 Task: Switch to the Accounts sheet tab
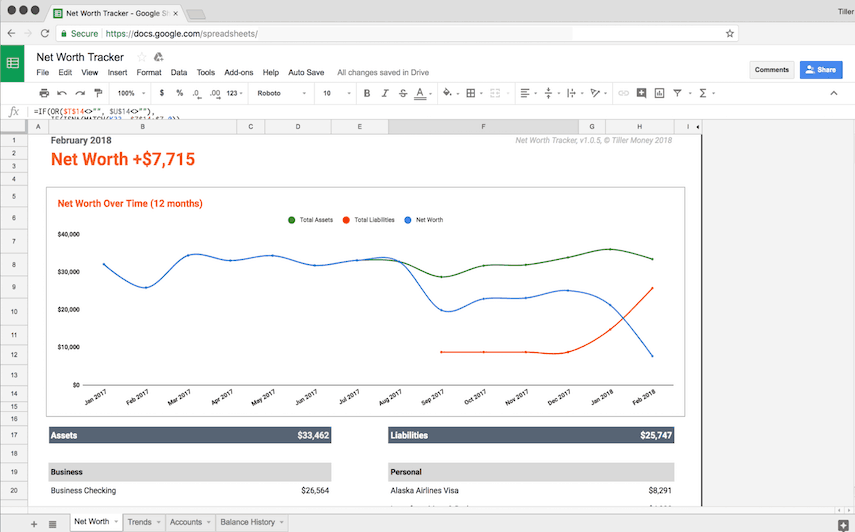coord(190,522)
